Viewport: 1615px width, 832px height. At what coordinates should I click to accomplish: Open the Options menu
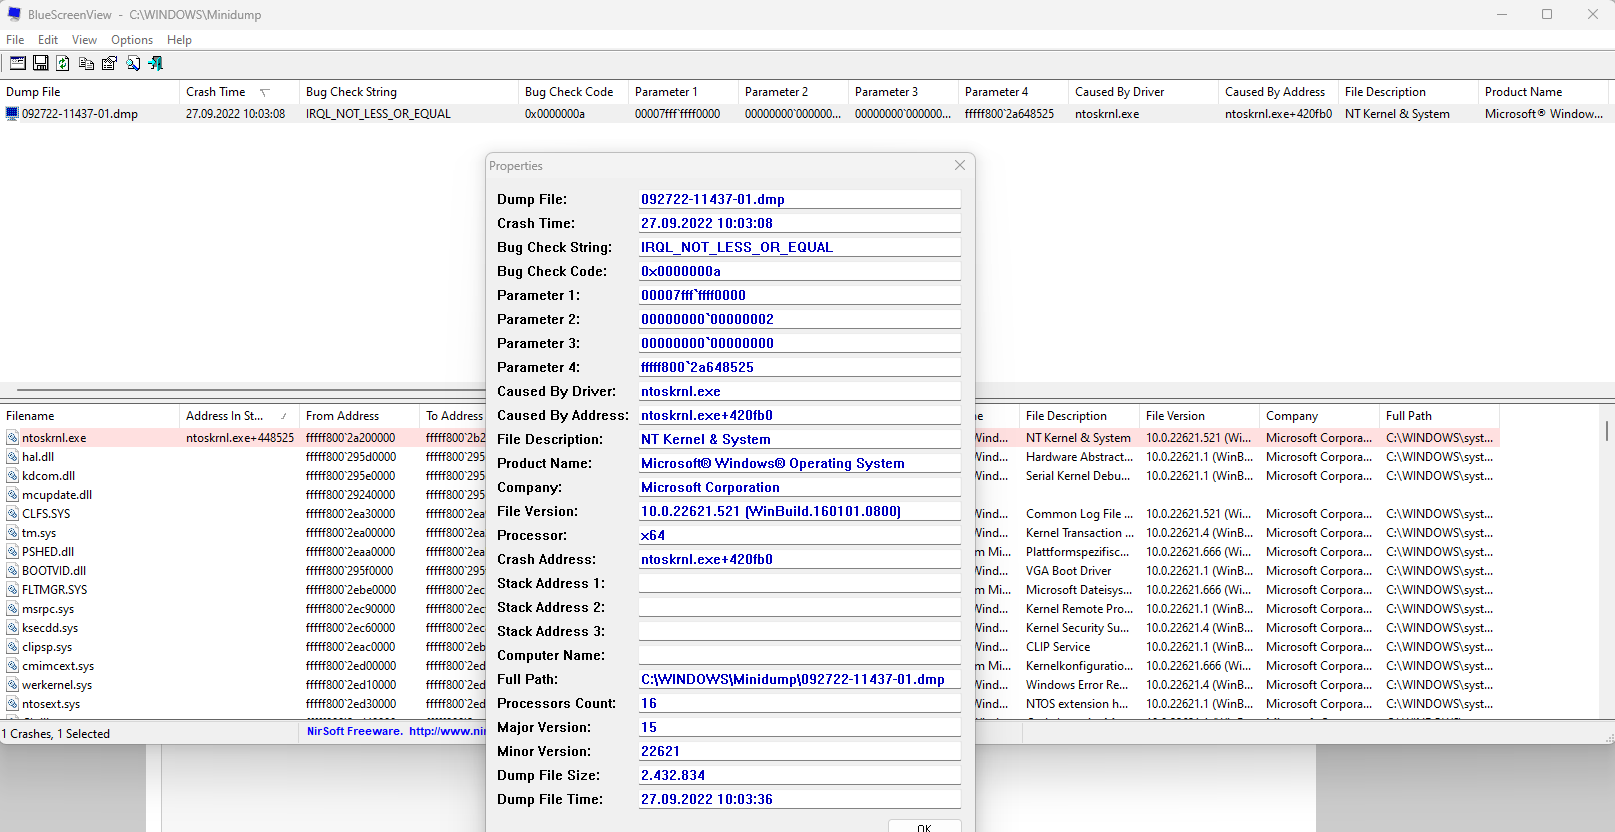tap(132, 40)
